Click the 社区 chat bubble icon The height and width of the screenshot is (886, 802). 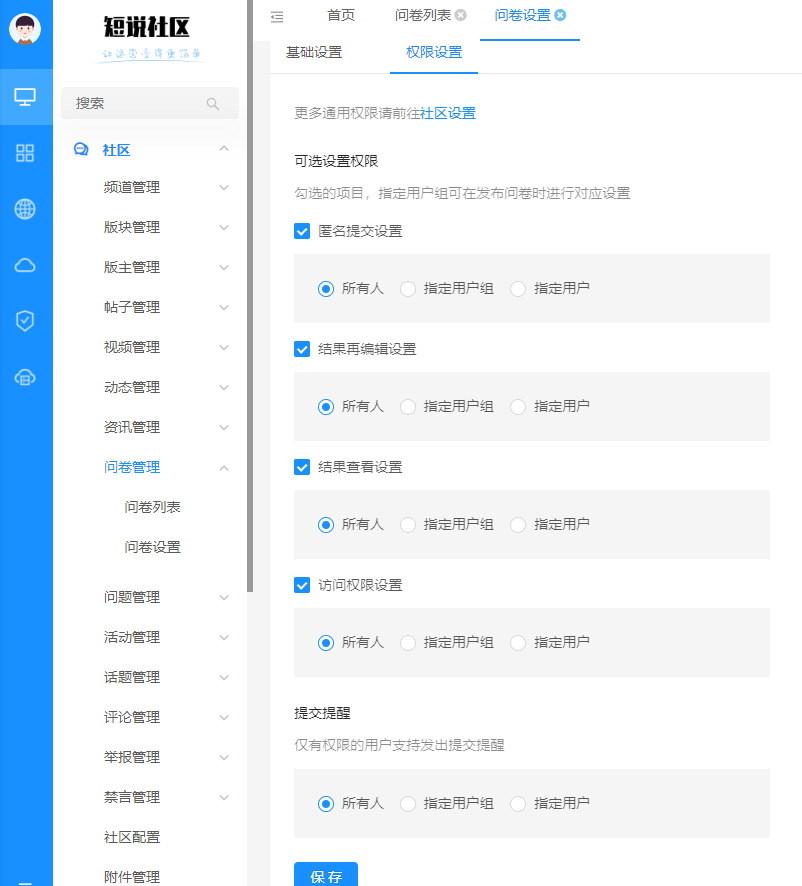point(81,149)
